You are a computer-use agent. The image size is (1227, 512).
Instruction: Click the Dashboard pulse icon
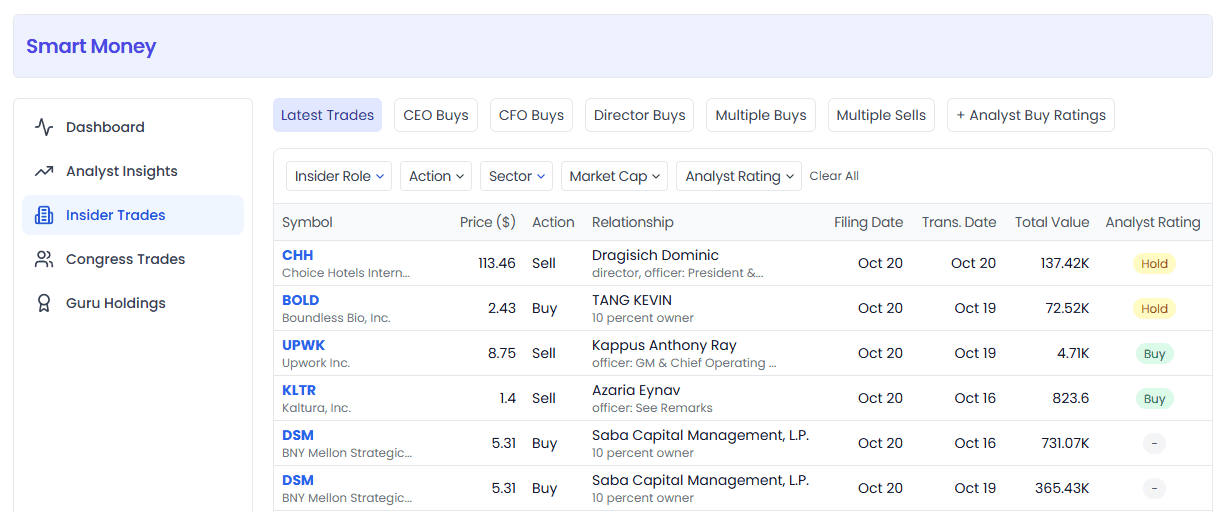(44, 127)
